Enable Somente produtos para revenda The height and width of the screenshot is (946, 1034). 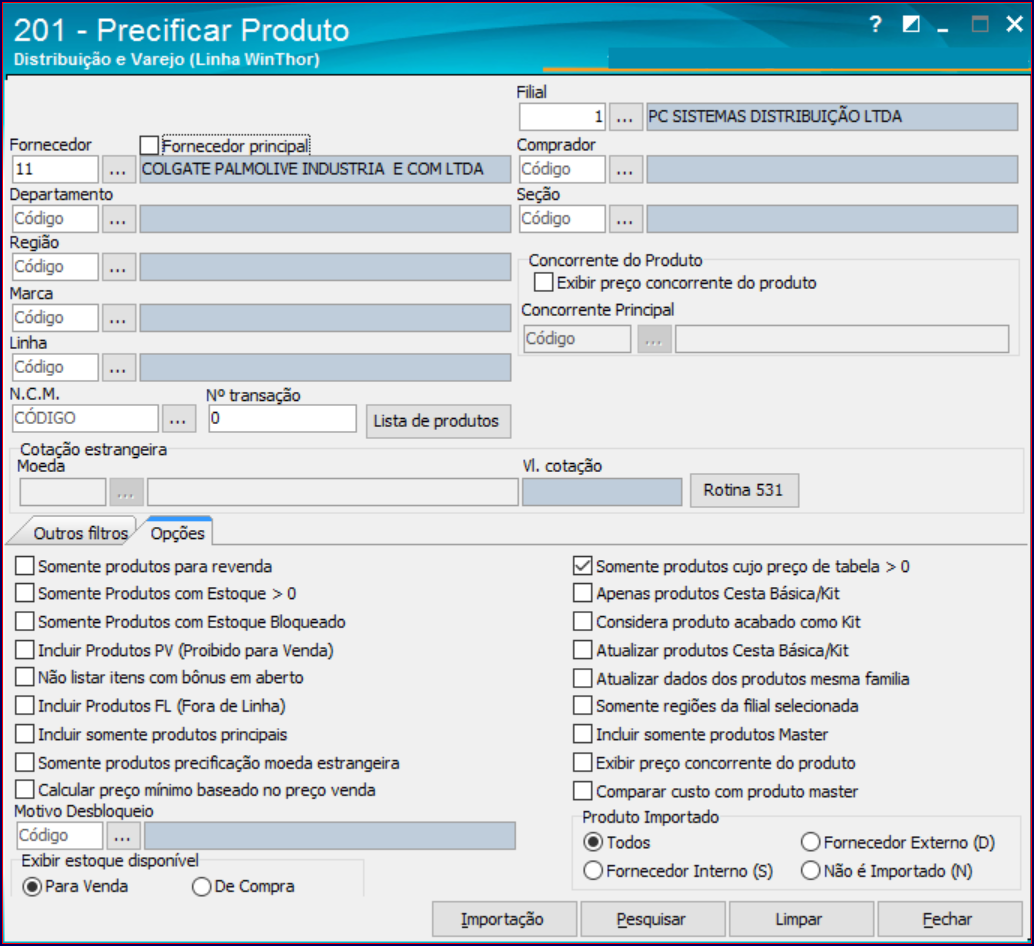(24, 566)
